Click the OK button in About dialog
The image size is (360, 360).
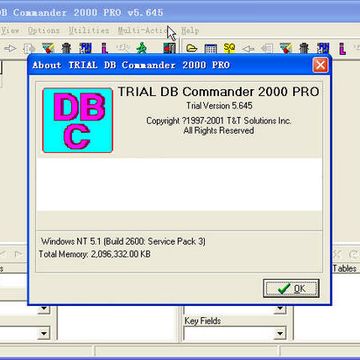point(291,289)
